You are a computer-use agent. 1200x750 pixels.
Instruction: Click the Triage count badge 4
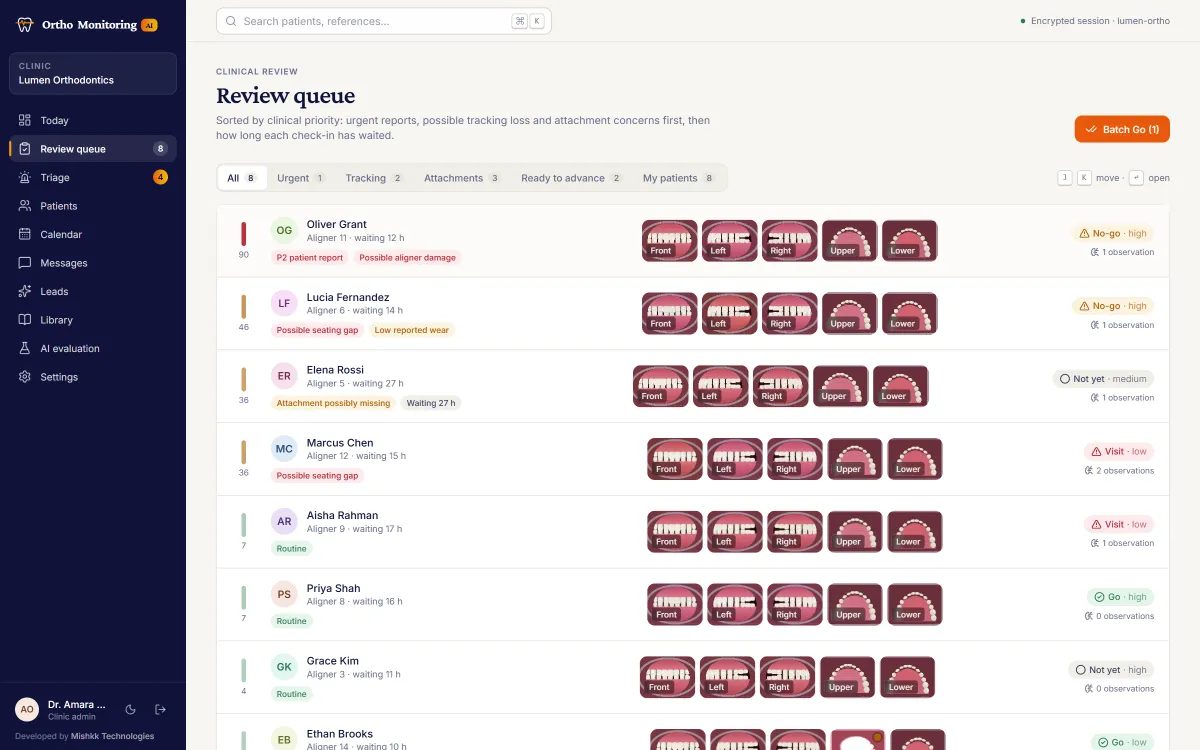tap(160, 177)
